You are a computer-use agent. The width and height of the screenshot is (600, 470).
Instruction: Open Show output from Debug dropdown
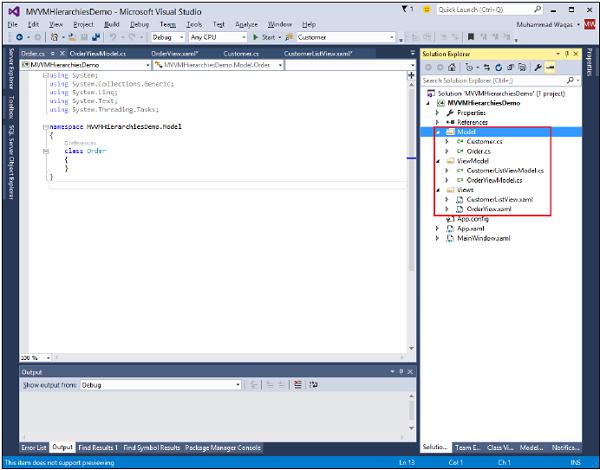coord(161,385)
